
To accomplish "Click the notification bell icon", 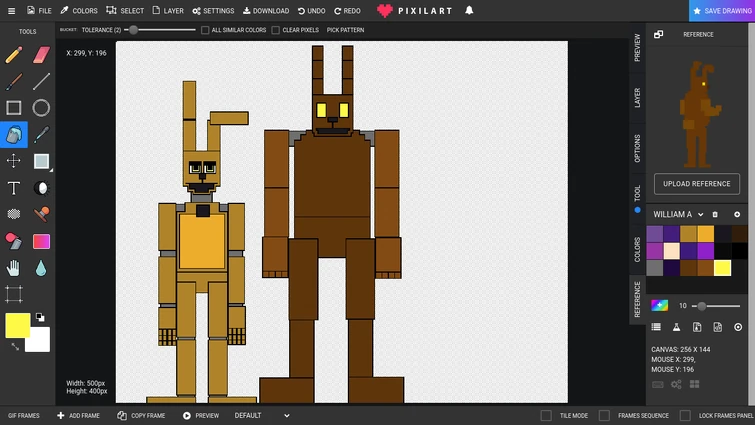I will point(470,11).
